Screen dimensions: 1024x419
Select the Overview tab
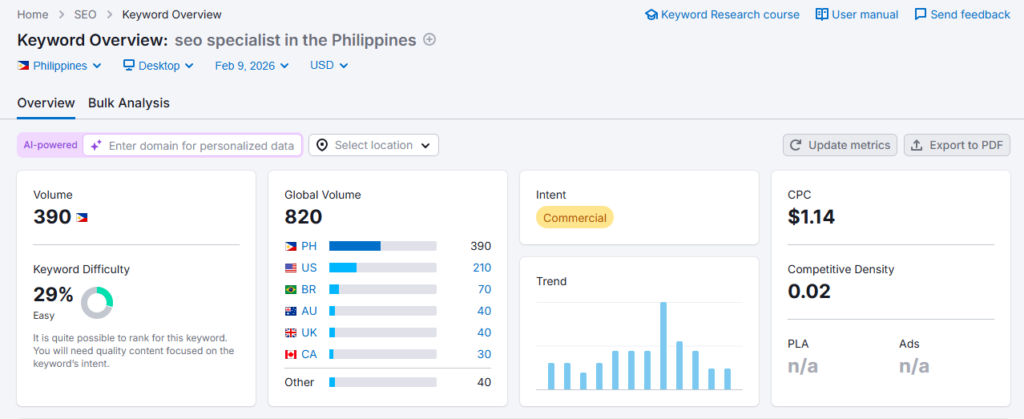coord(46,103)
